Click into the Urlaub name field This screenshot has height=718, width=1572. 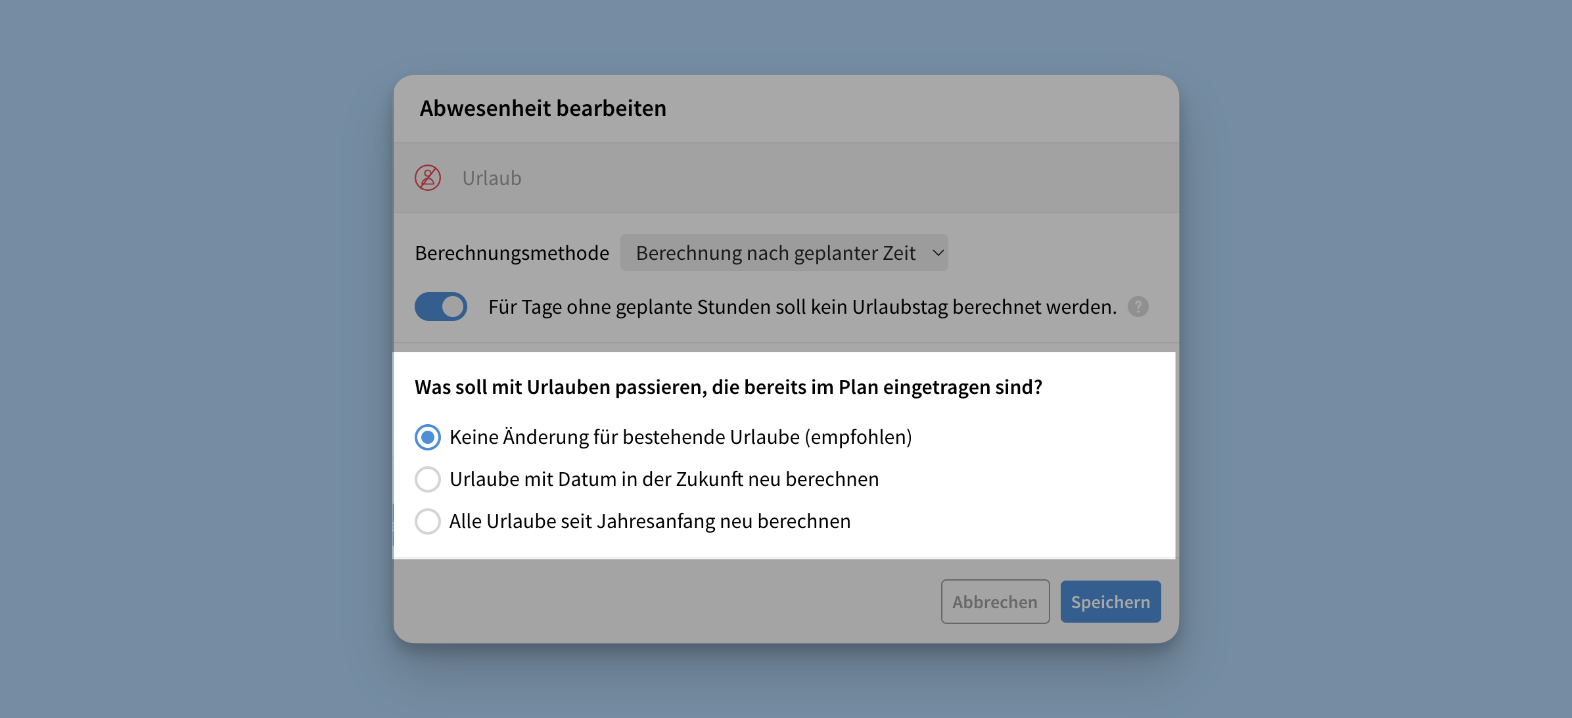pos(700,178)
